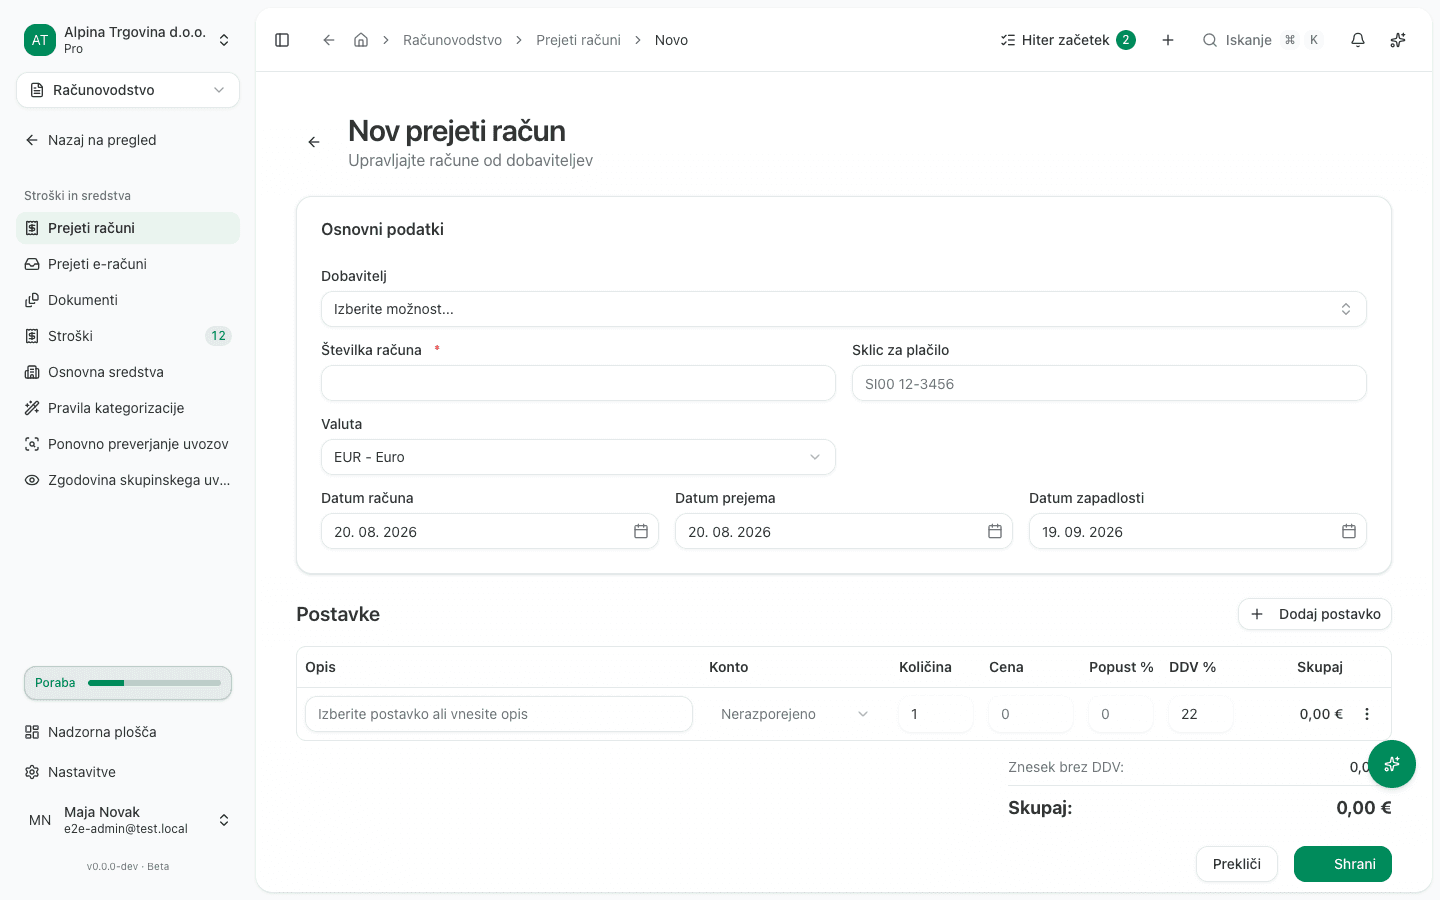Open the row options three-dot menu
The height and width of the screenshot is (900, 1440).
[x=1367, y=714]
